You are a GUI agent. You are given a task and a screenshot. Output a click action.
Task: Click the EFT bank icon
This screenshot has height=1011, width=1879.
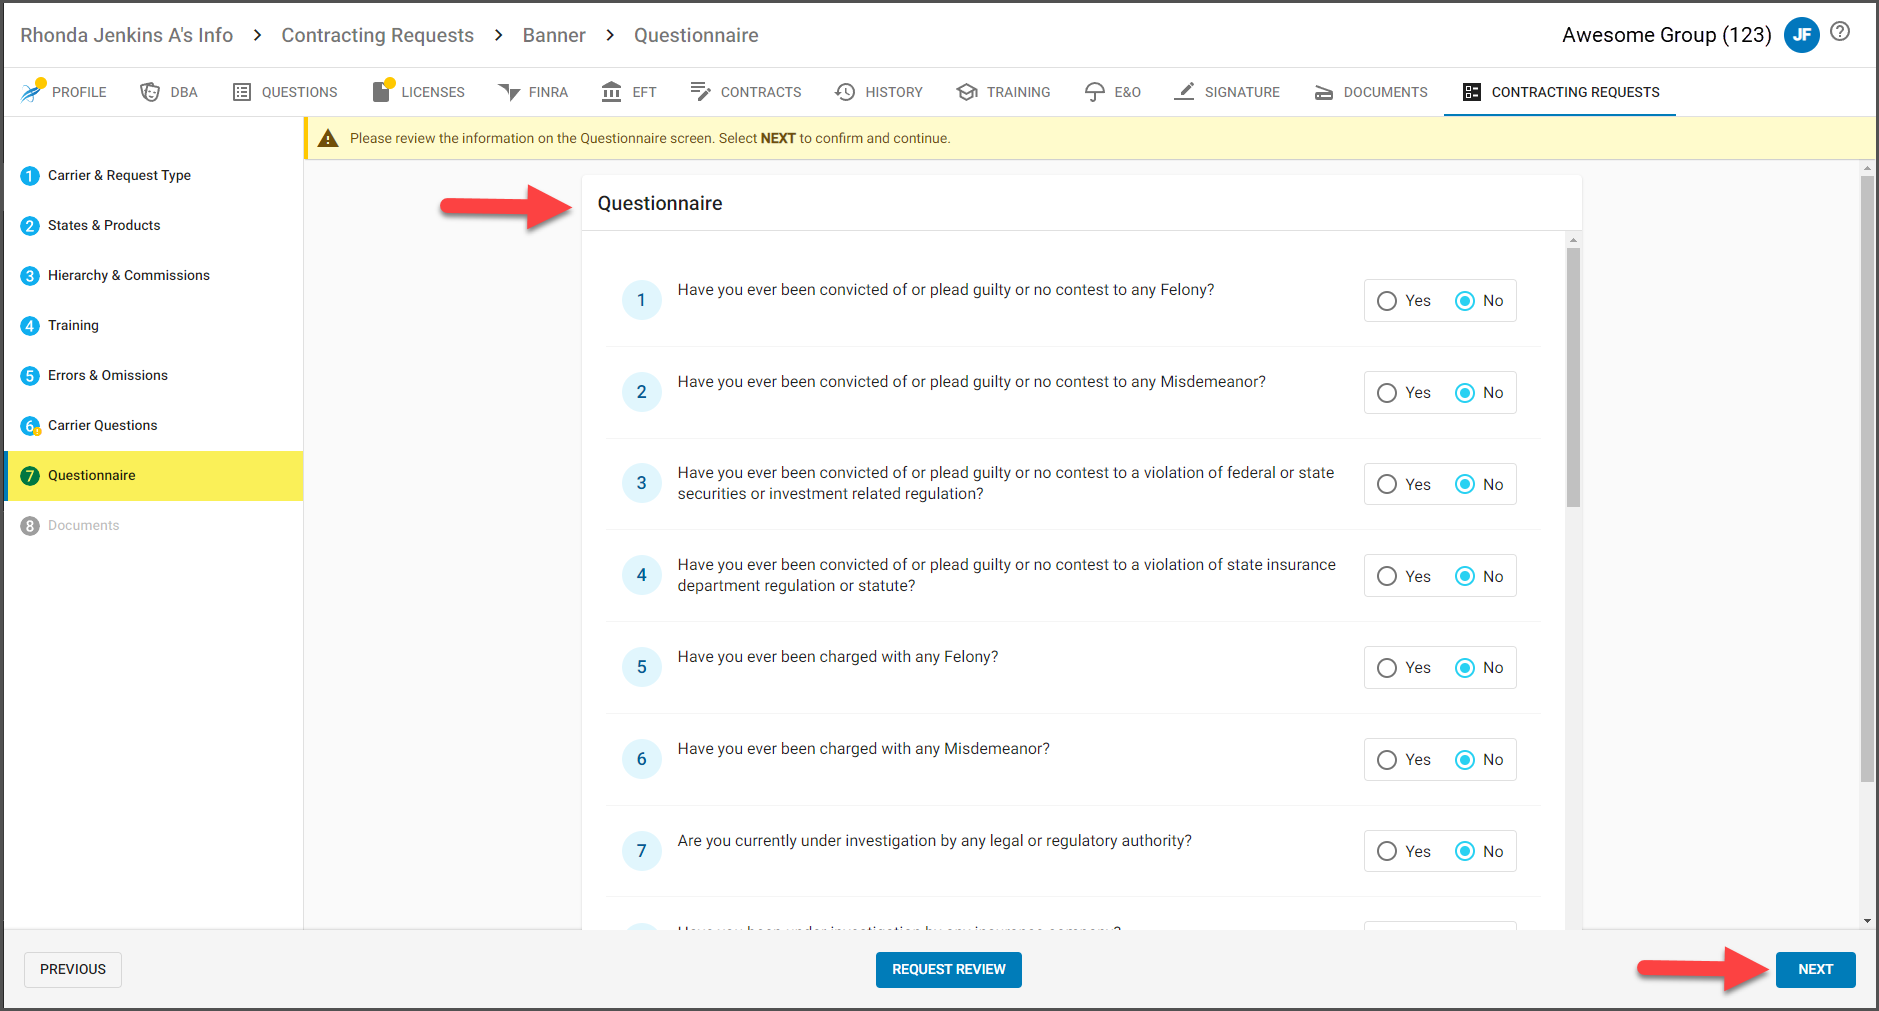[x=611, y=92]
